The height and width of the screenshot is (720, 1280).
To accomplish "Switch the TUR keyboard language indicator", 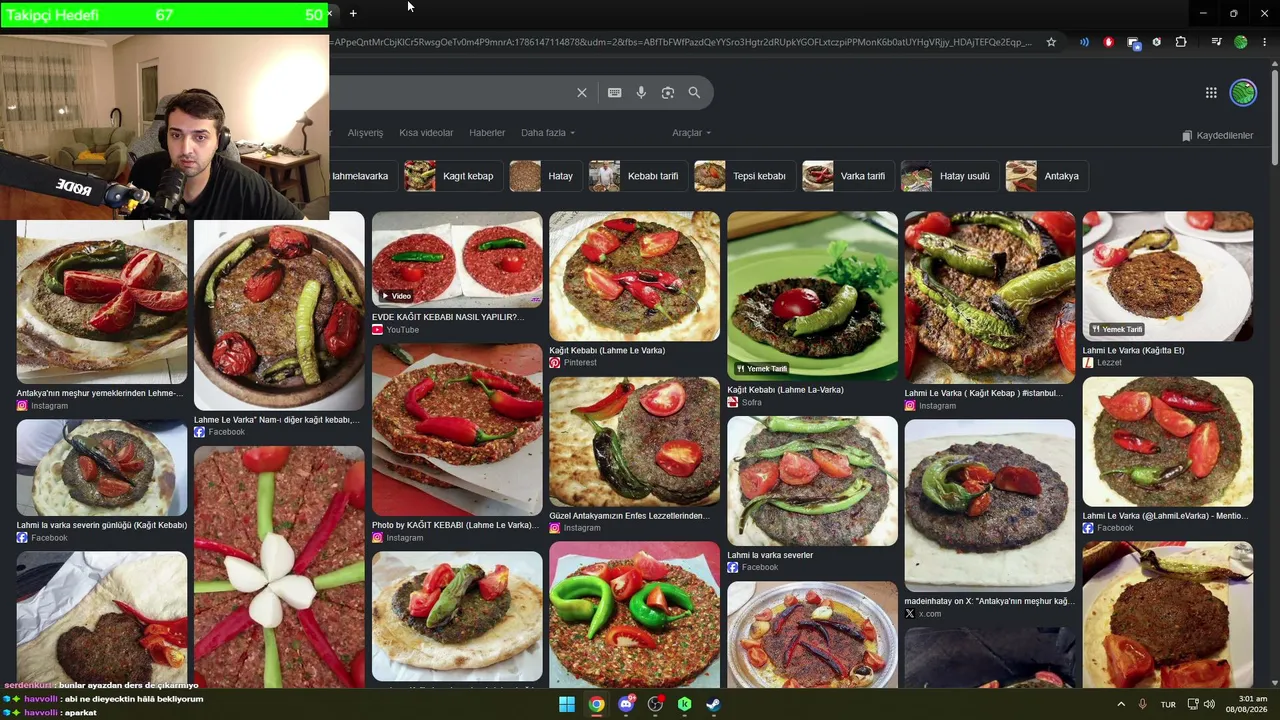I will (1168, 705).
